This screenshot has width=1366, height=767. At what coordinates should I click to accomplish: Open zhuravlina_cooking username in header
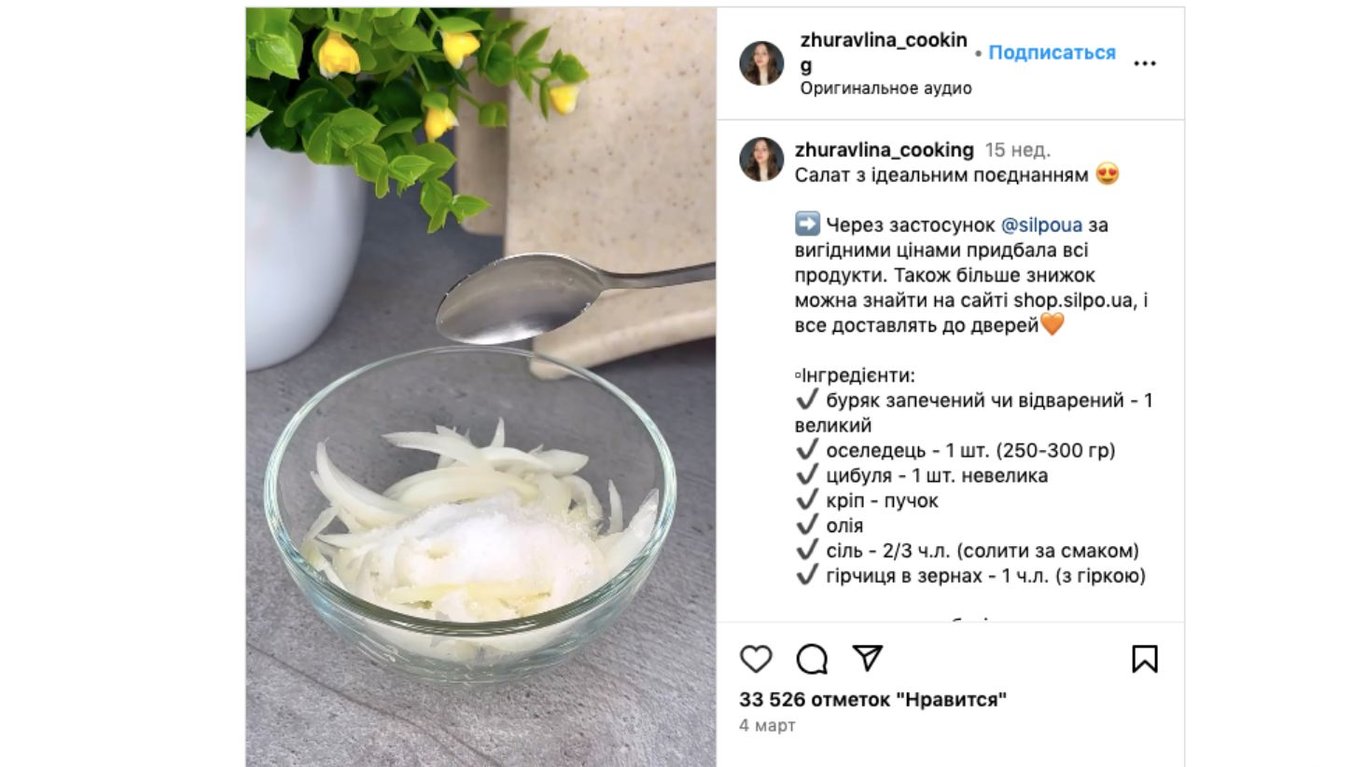pyautogui.click(x=884, y=52)
